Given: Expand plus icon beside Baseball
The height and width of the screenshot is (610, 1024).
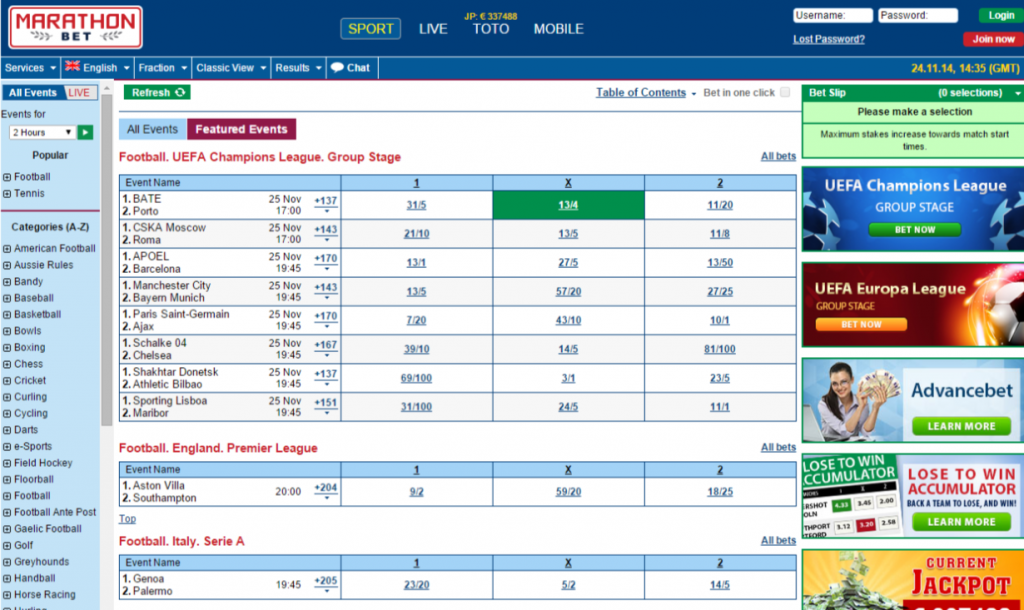Looking at the screenshot, I should [7, 298].
